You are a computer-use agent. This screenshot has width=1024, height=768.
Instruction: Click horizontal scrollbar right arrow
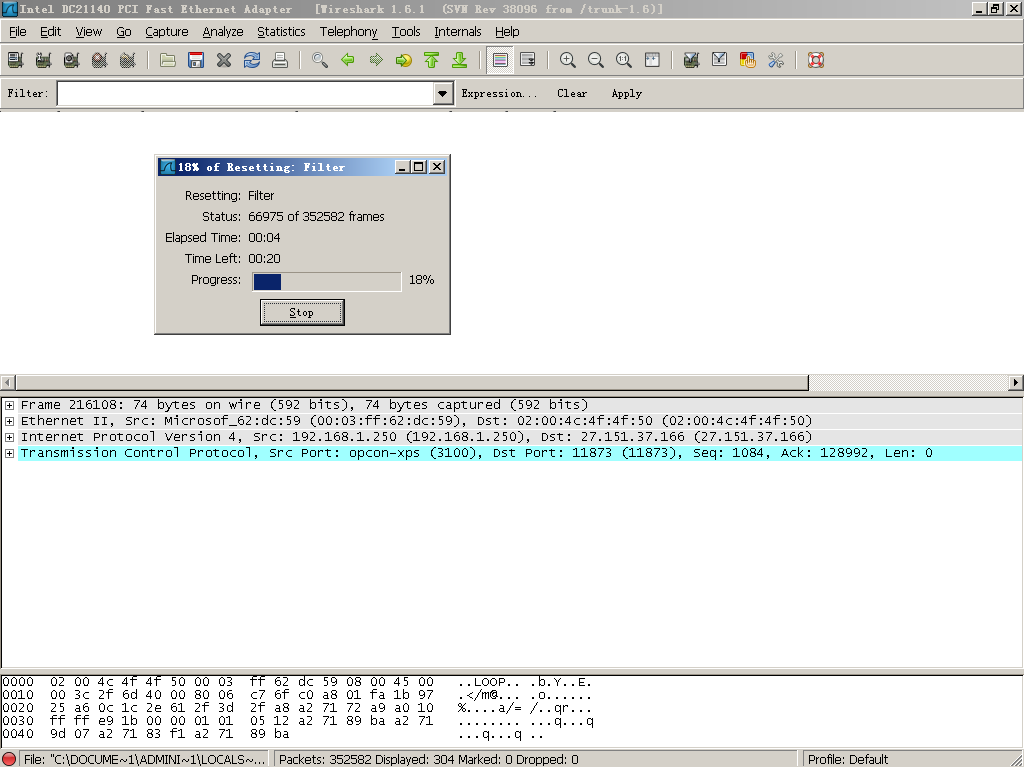(1016, 383)
